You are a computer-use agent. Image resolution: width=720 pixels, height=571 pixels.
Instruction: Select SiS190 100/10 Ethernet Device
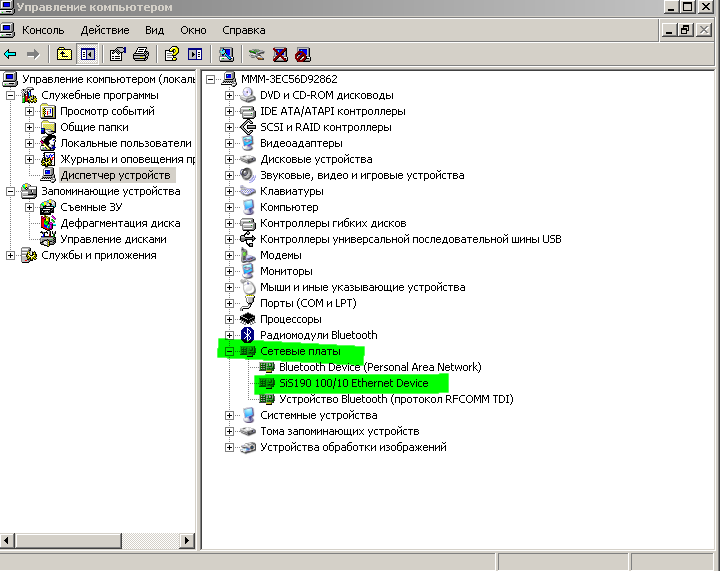click(353, 383)
